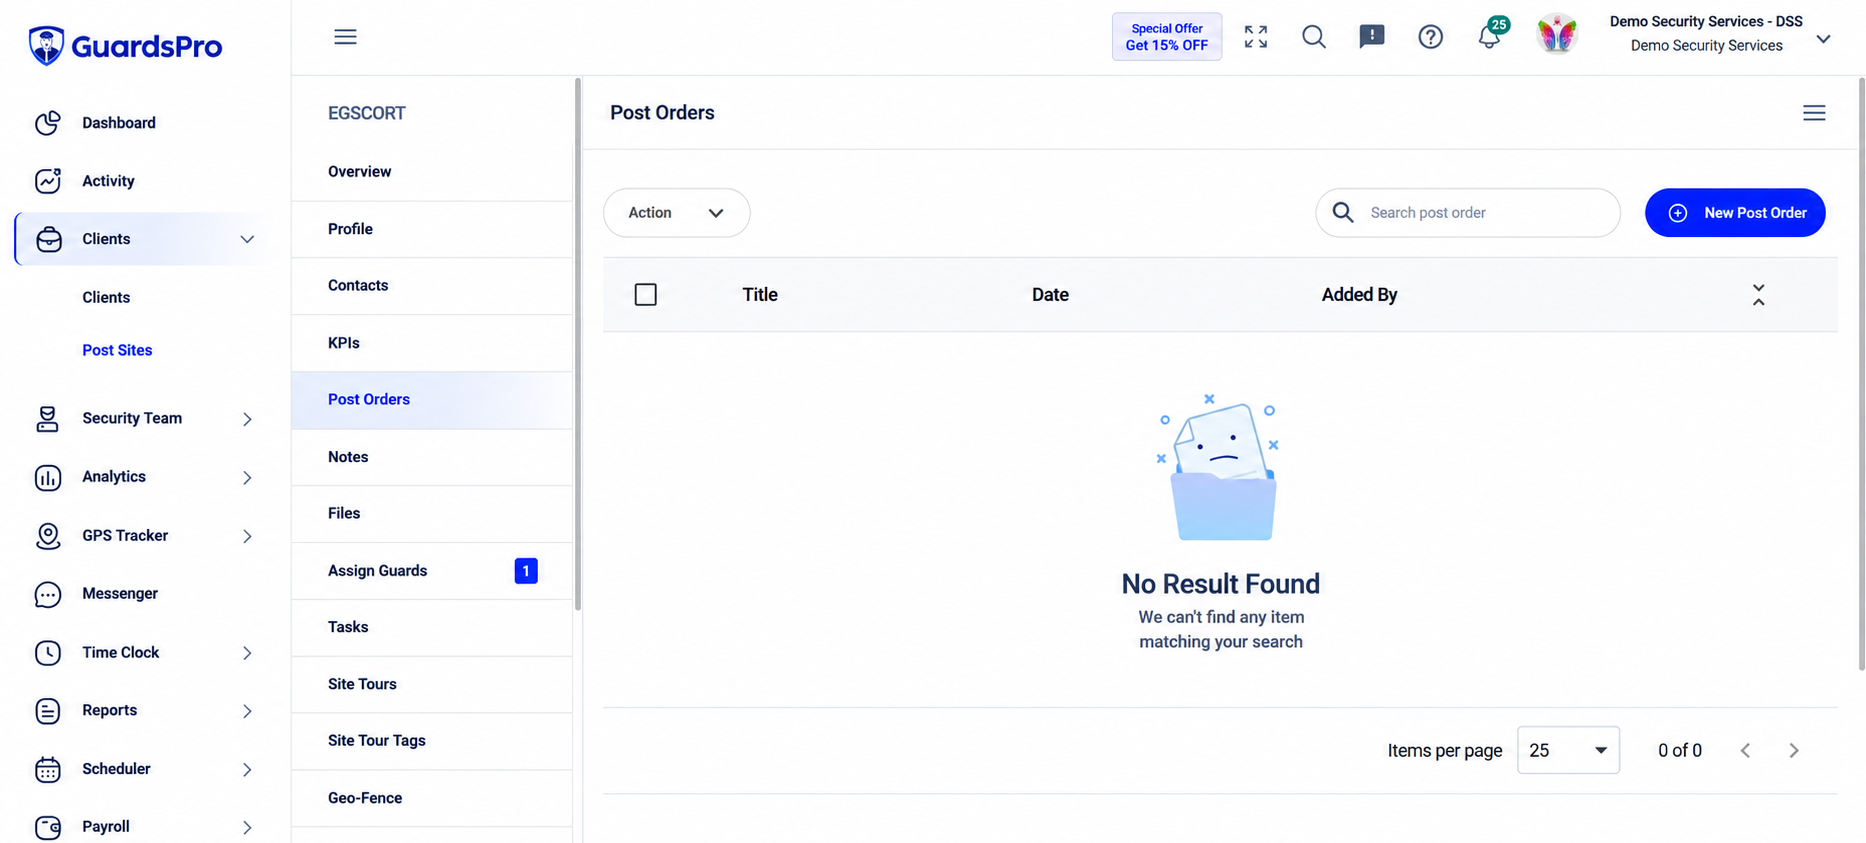Open the Messenger chat icon
This screenshot has width=1866, height=843.
(48, 594)
